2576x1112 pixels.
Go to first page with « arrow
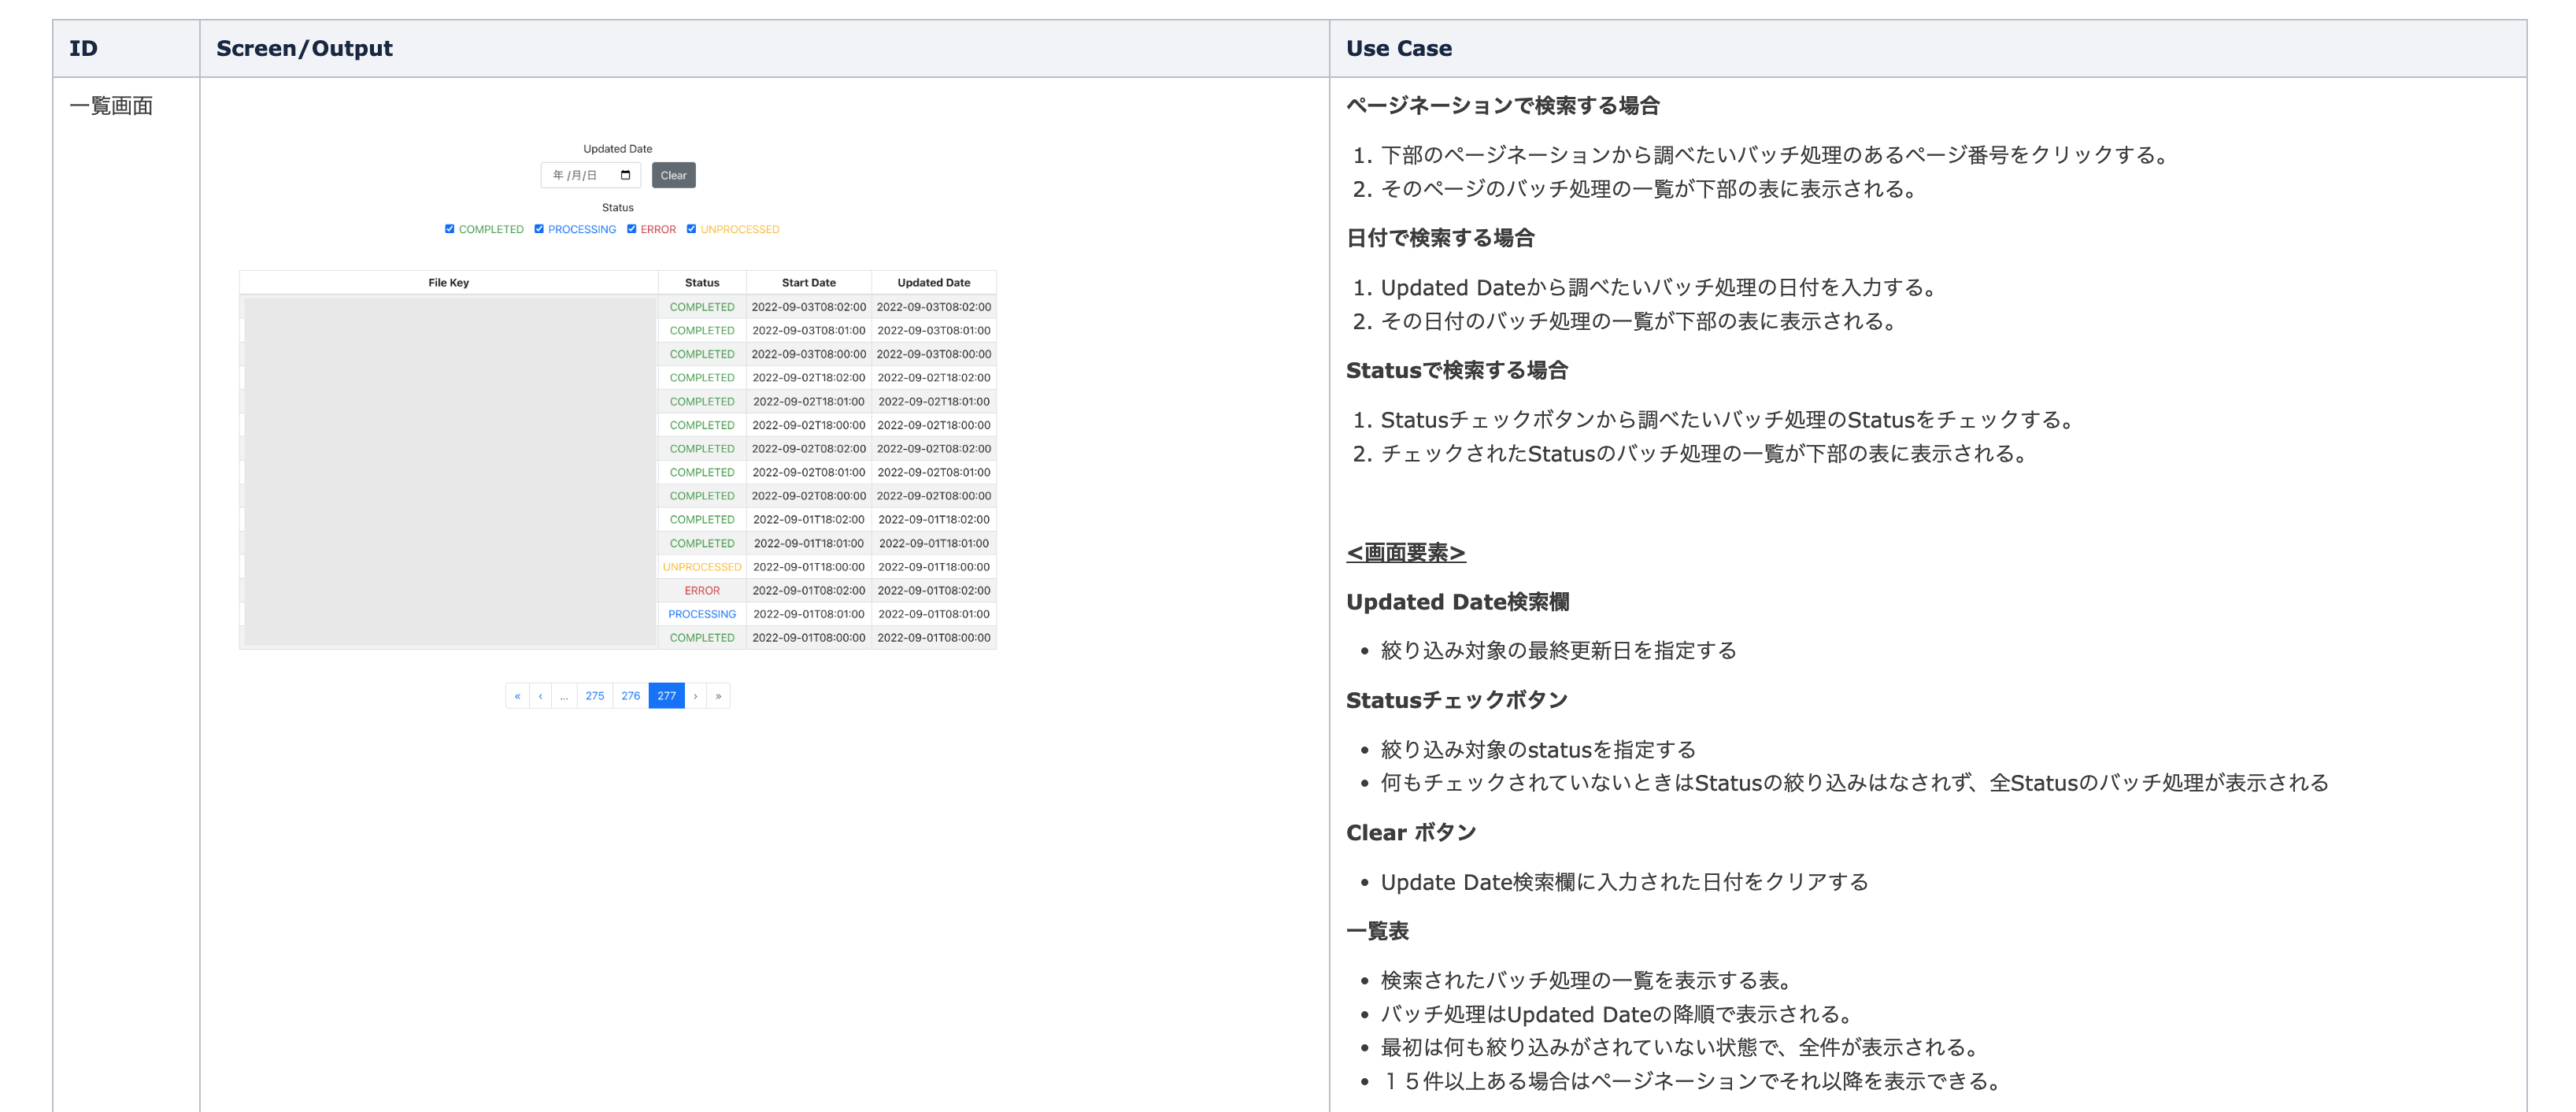(517, 696)
